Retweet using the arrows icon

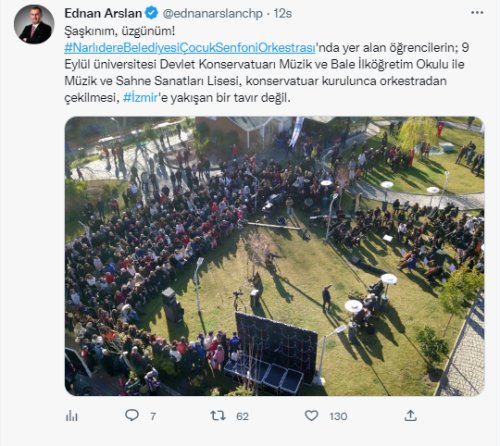(218, 416)
